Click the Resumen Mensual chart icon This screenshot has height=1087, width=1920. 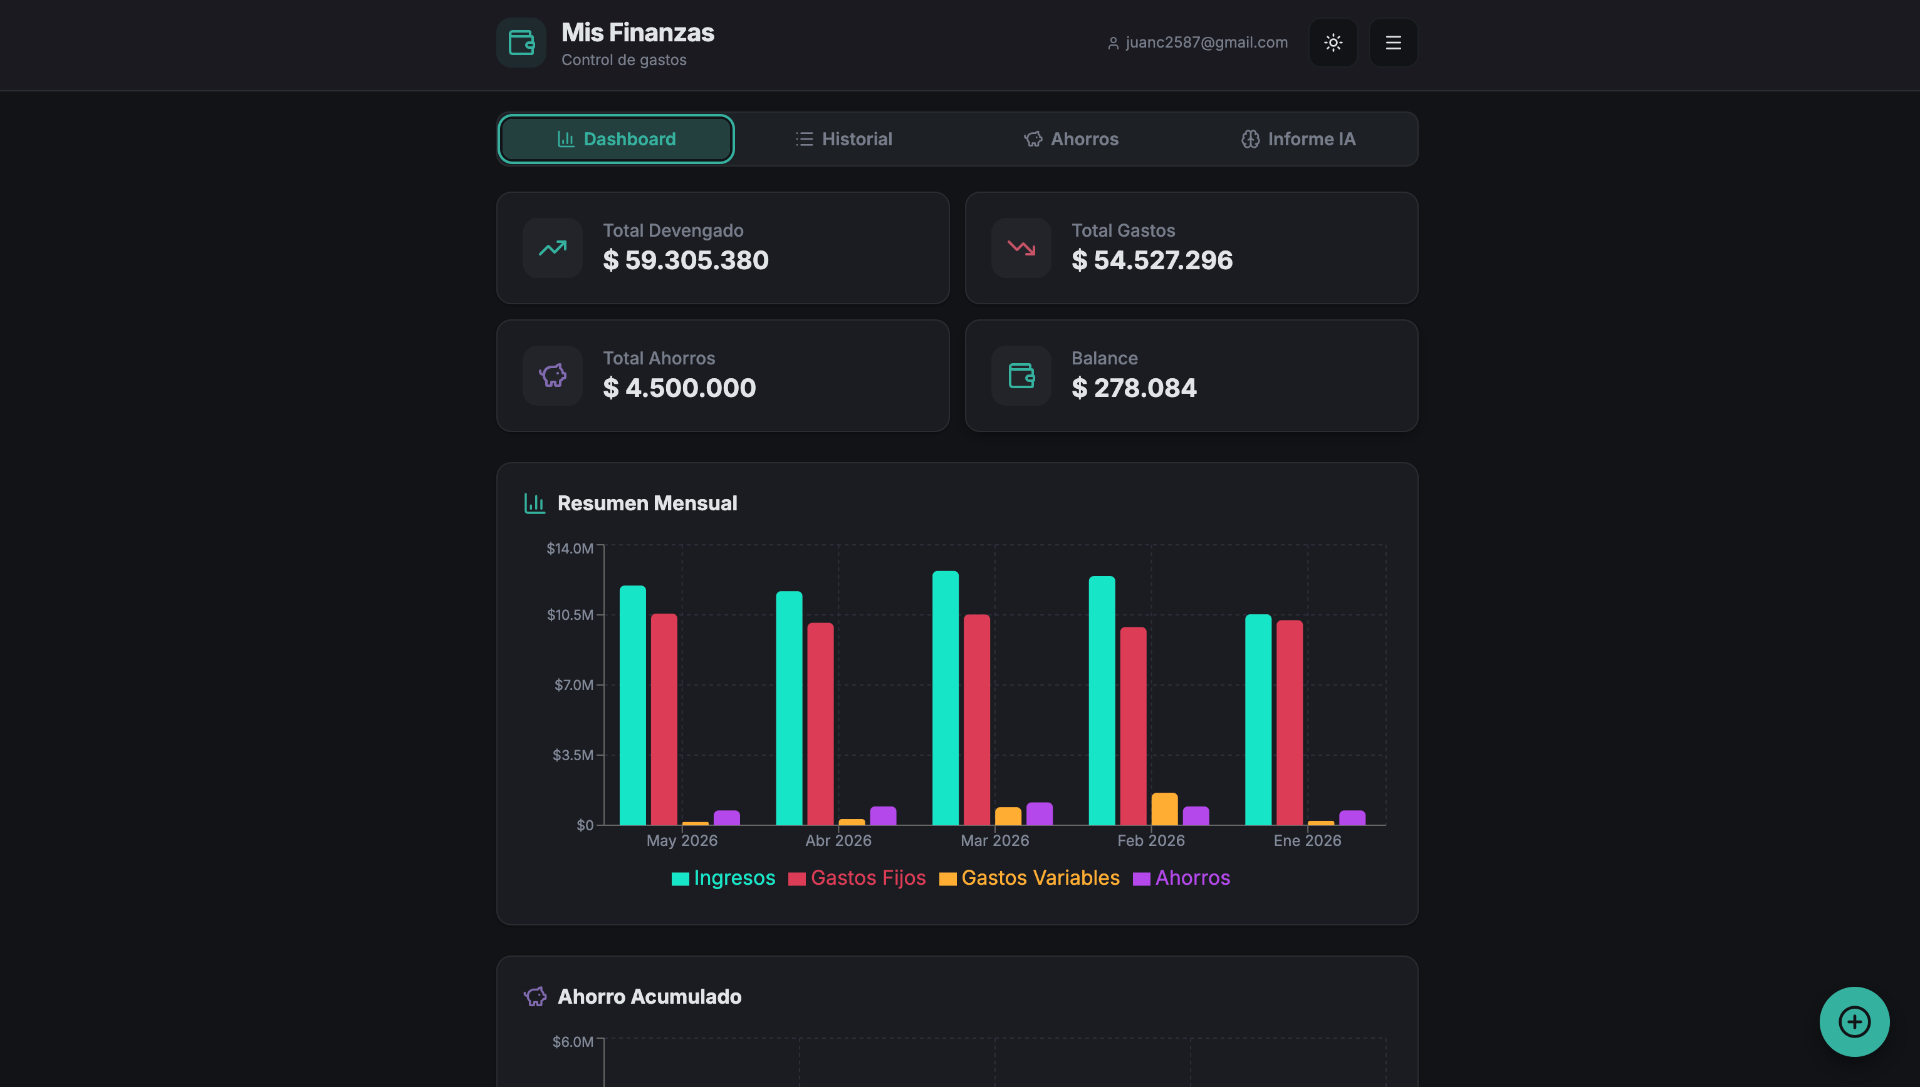(535, 504)
